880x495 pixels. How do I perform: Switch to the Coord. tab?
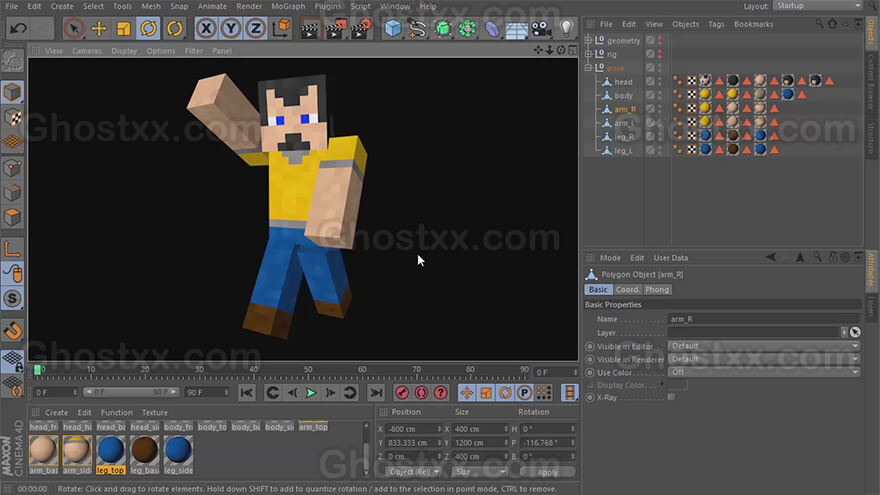(x=627, y=290)
